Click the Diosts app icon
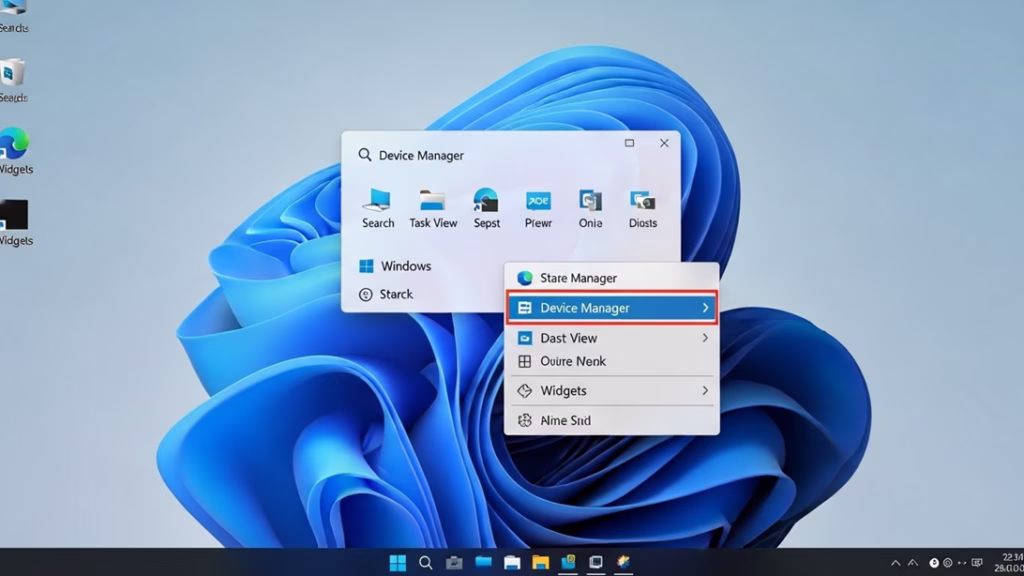The image size is (1024, 576). click(642, 200)
